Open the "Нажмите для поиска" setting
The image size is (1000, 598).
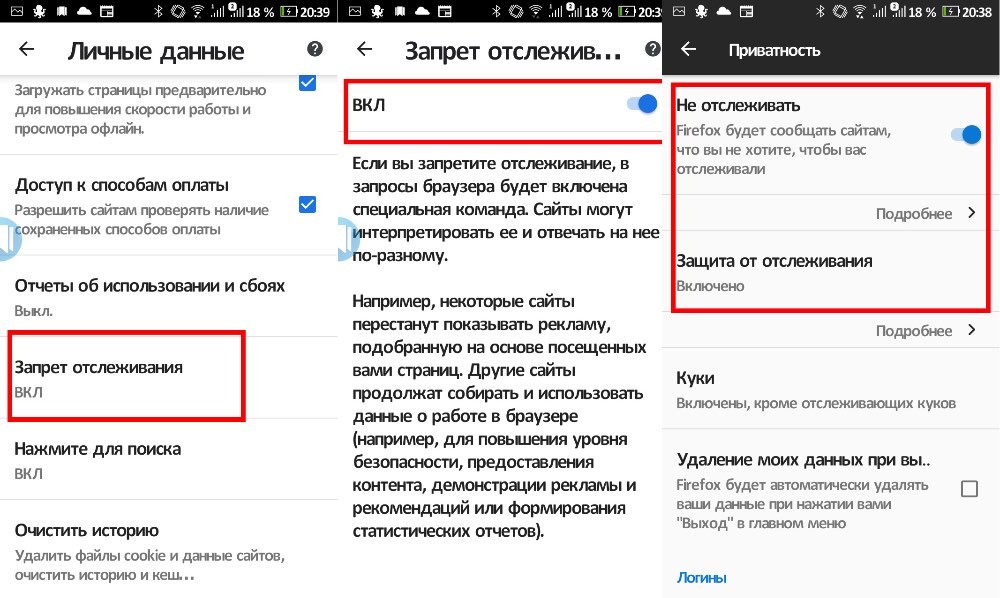[x=98, y=459]
